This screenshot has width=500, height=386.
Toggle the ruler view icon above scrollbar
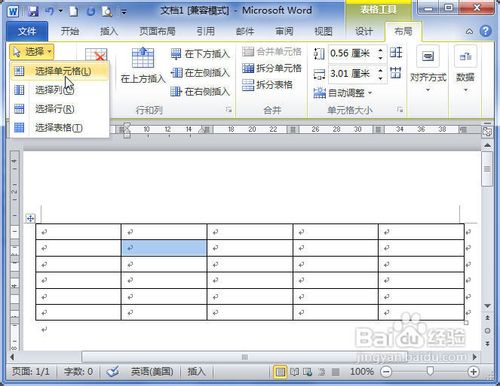[x=487, y=132]
